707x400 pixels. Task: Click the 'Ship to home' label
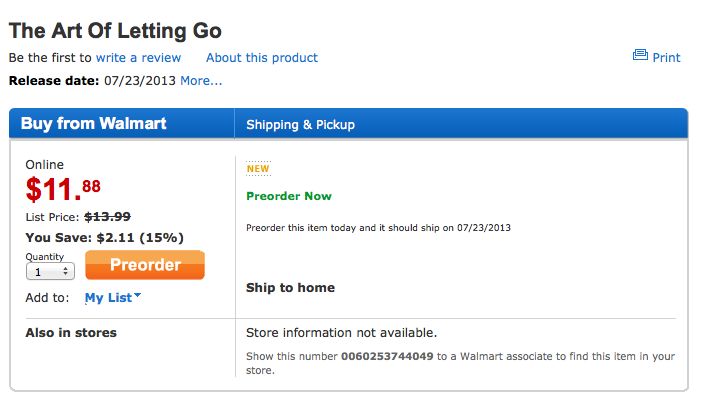click(x=290, y=288)
